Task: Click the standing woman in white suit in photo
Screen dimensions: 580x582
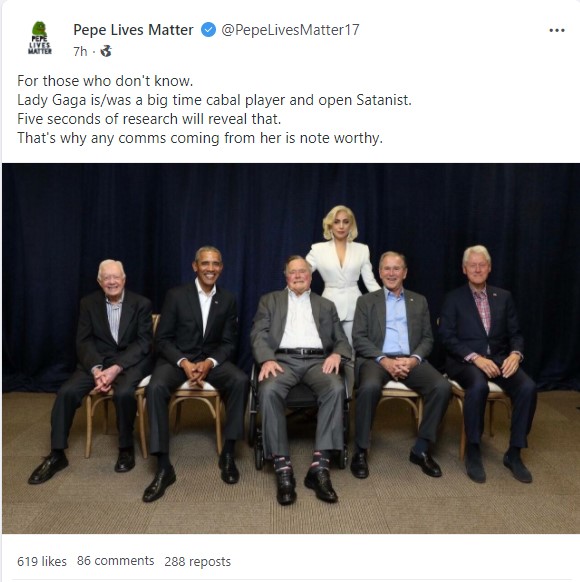Action: [x=342, y=265]
